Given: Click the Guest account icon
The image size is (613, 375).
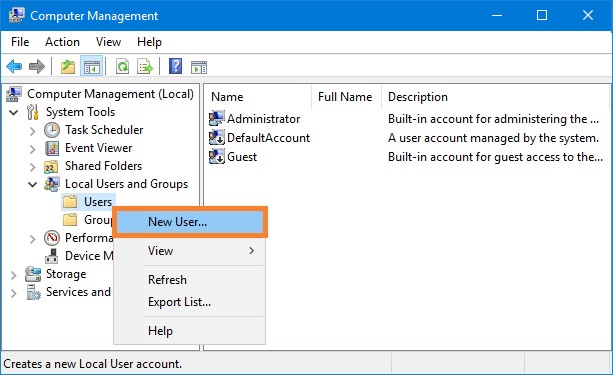Looking at the screenshot, I should tap(217, 157).
